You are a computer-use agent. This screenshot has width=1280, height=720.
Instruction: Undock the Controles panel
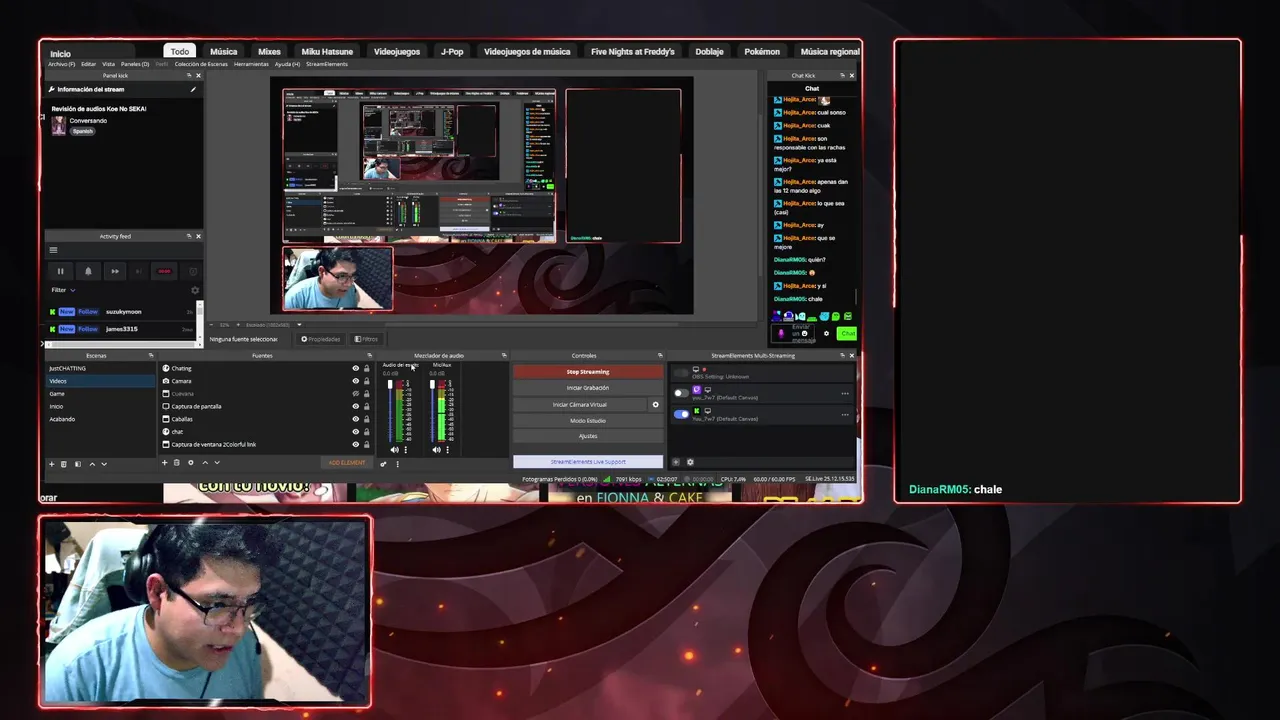[x=660, y=355]
